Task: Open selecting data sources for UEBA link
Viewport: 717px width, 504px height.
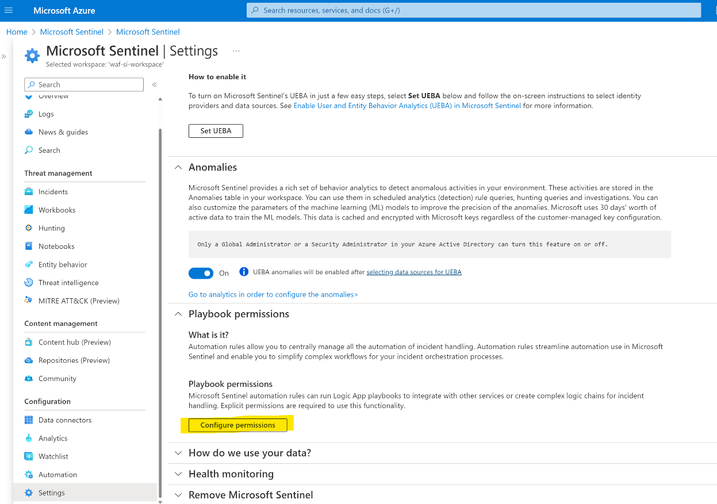Action: point(414,272)
